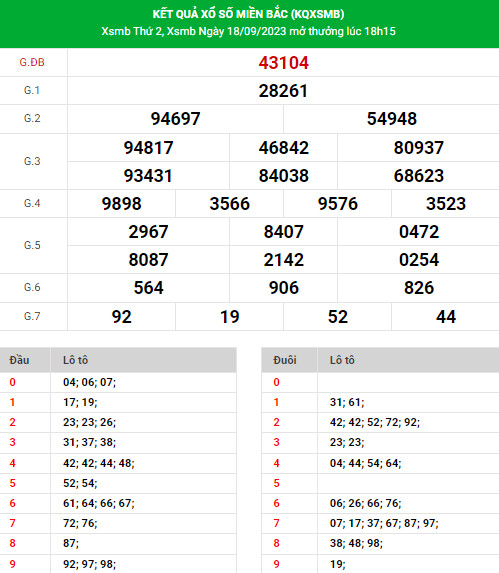The image size is (499, 573).
Task: Click the tail row 7 lô tô list
Action: [384, 523]
